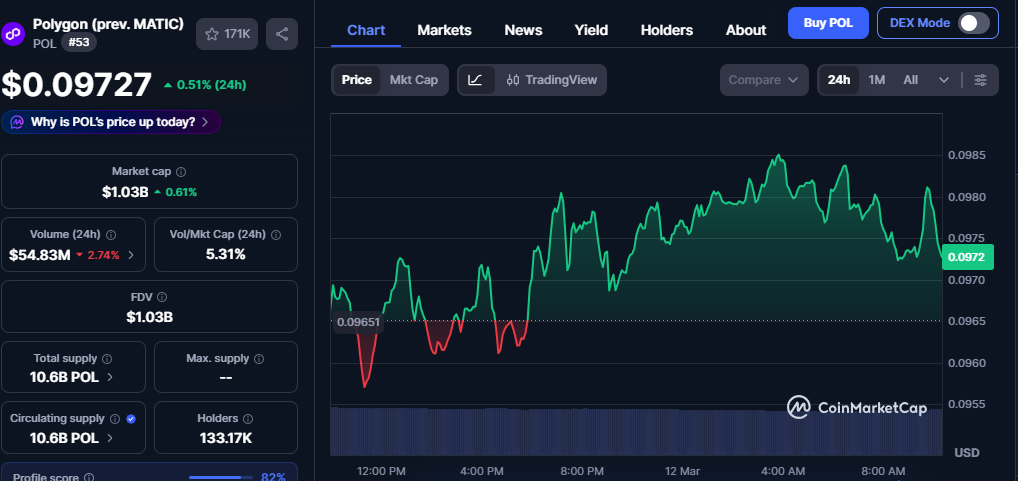The width and height of the screenshot is (1018, 481).
Task: Set chart range to 24h
Action: 839,80
